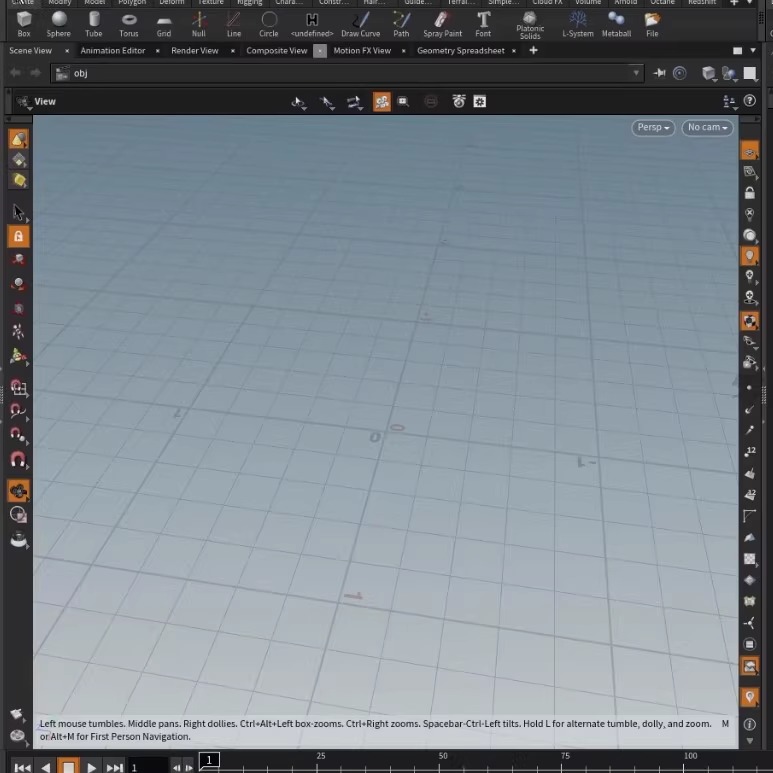The width and height of the screenshot is (773, 773).
Task: Click the forward navigation arrow
Action: [35, 73]
